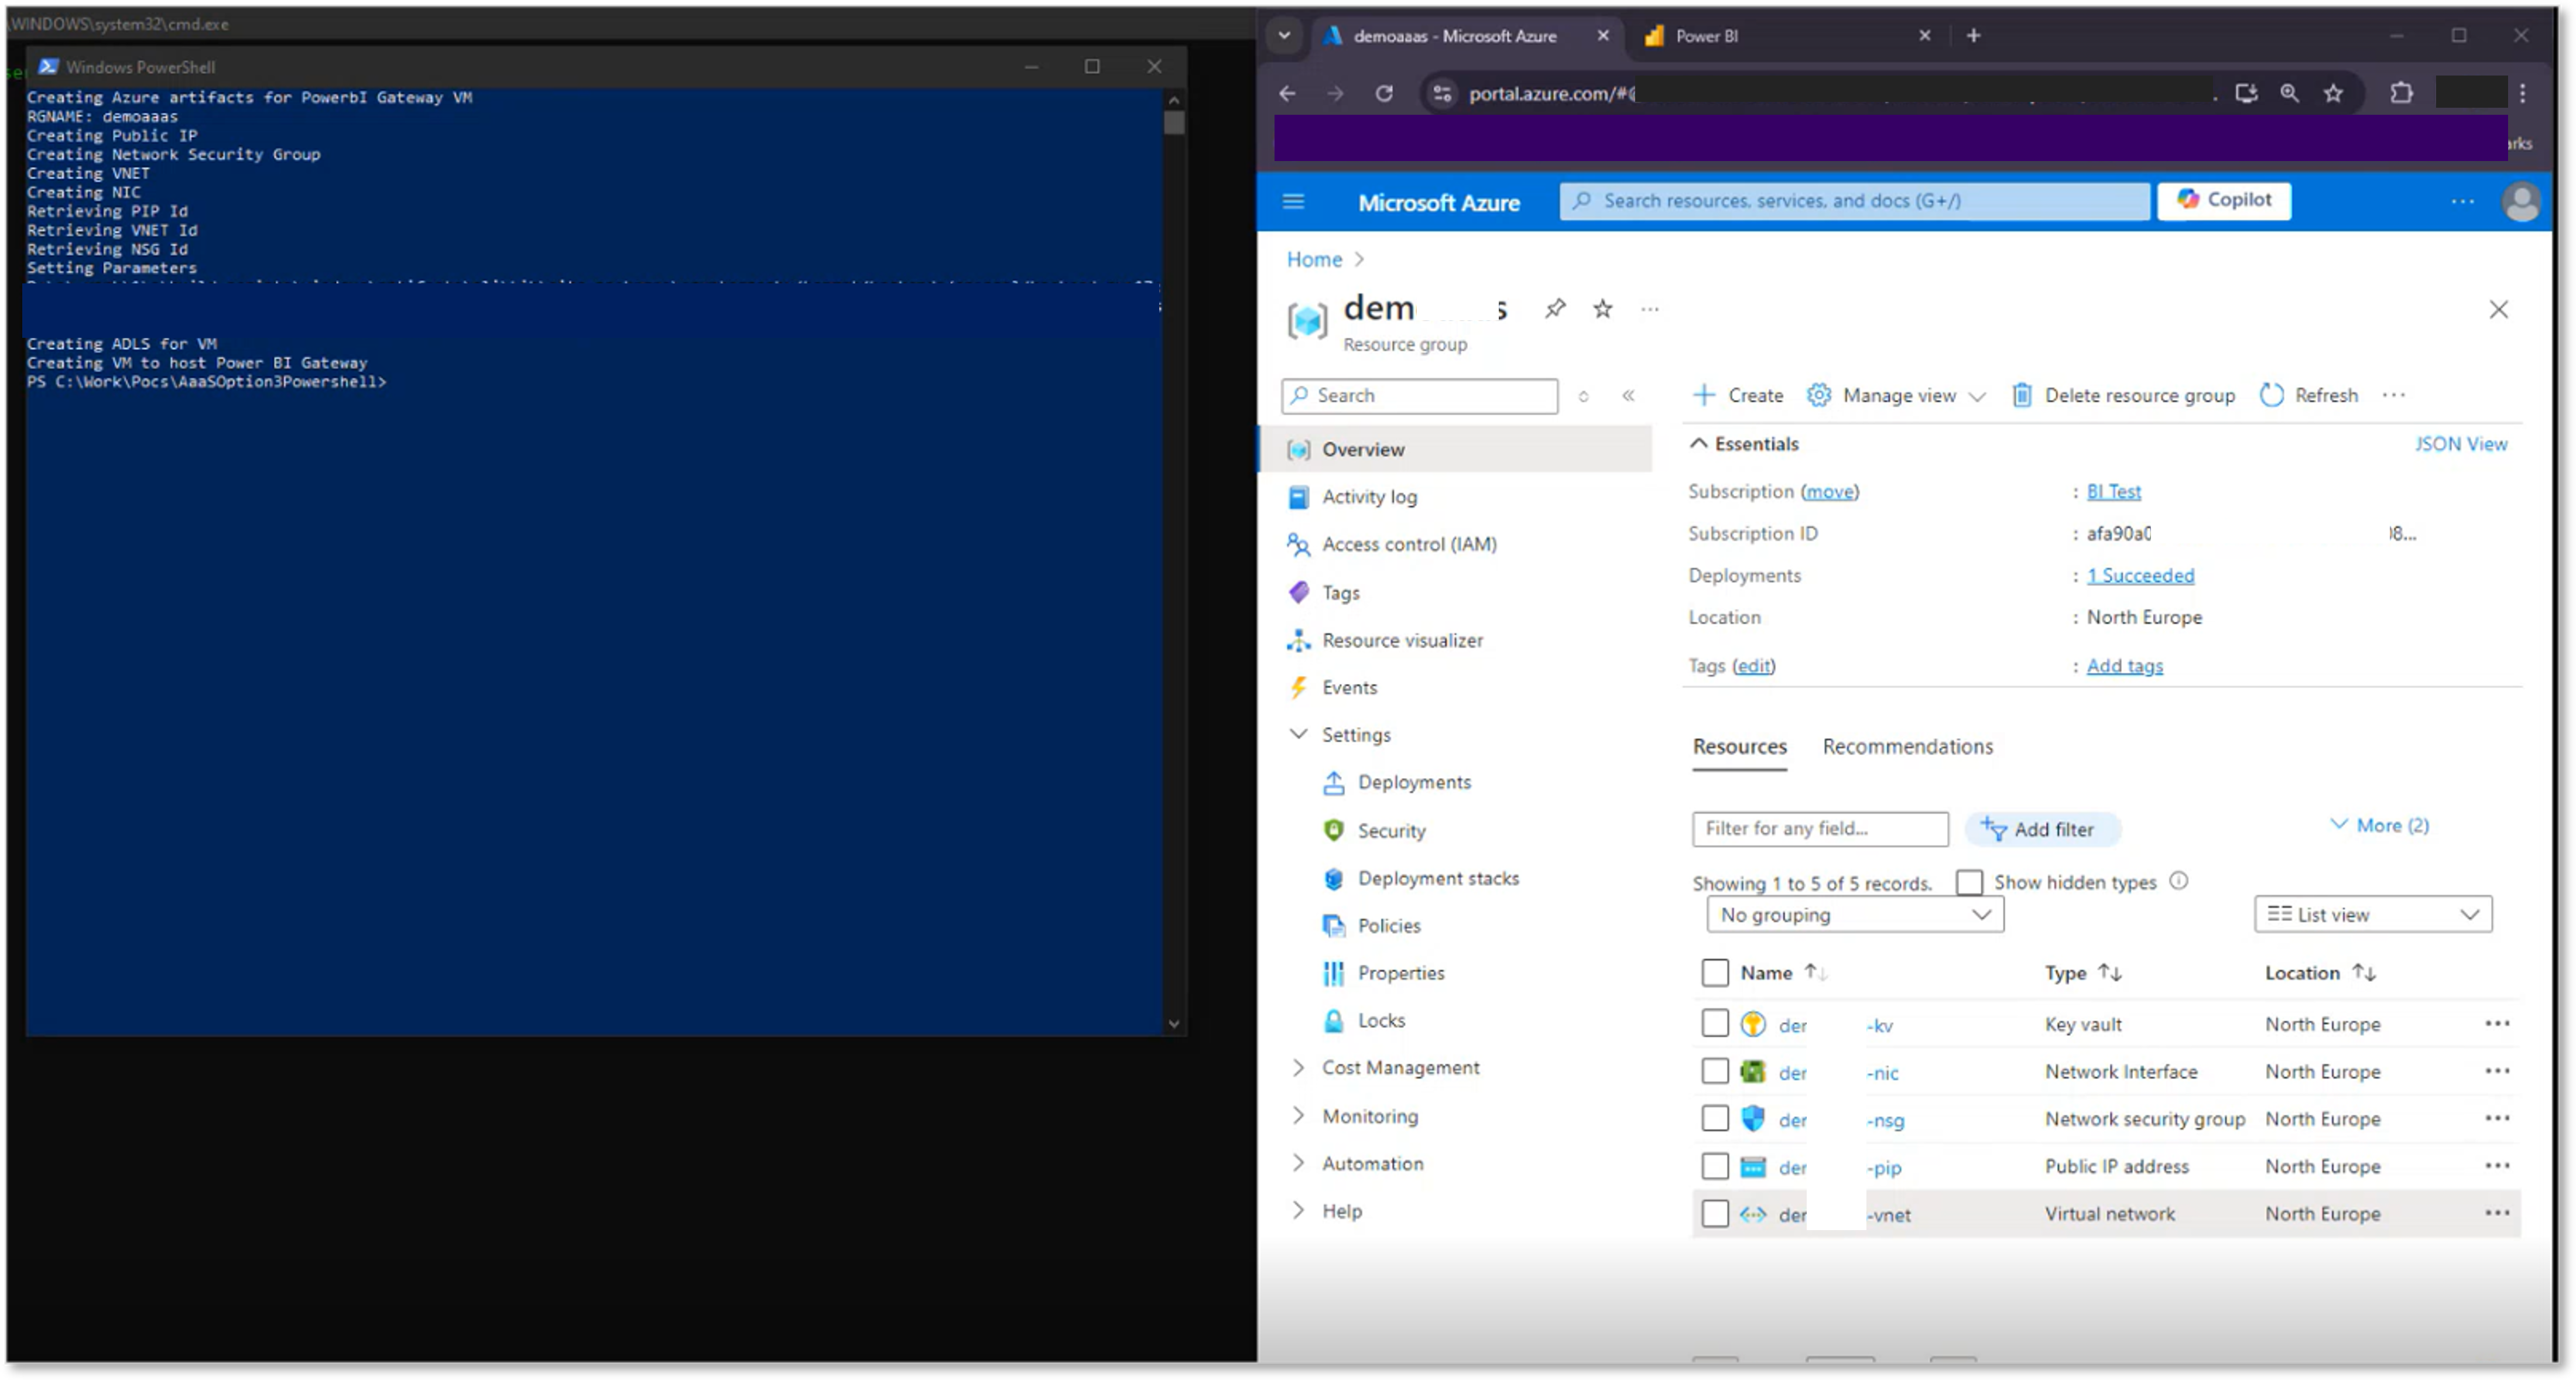Collapse the resource menu with double chevron
The image size is (2576, 1380).
(x=1628, y=396)
